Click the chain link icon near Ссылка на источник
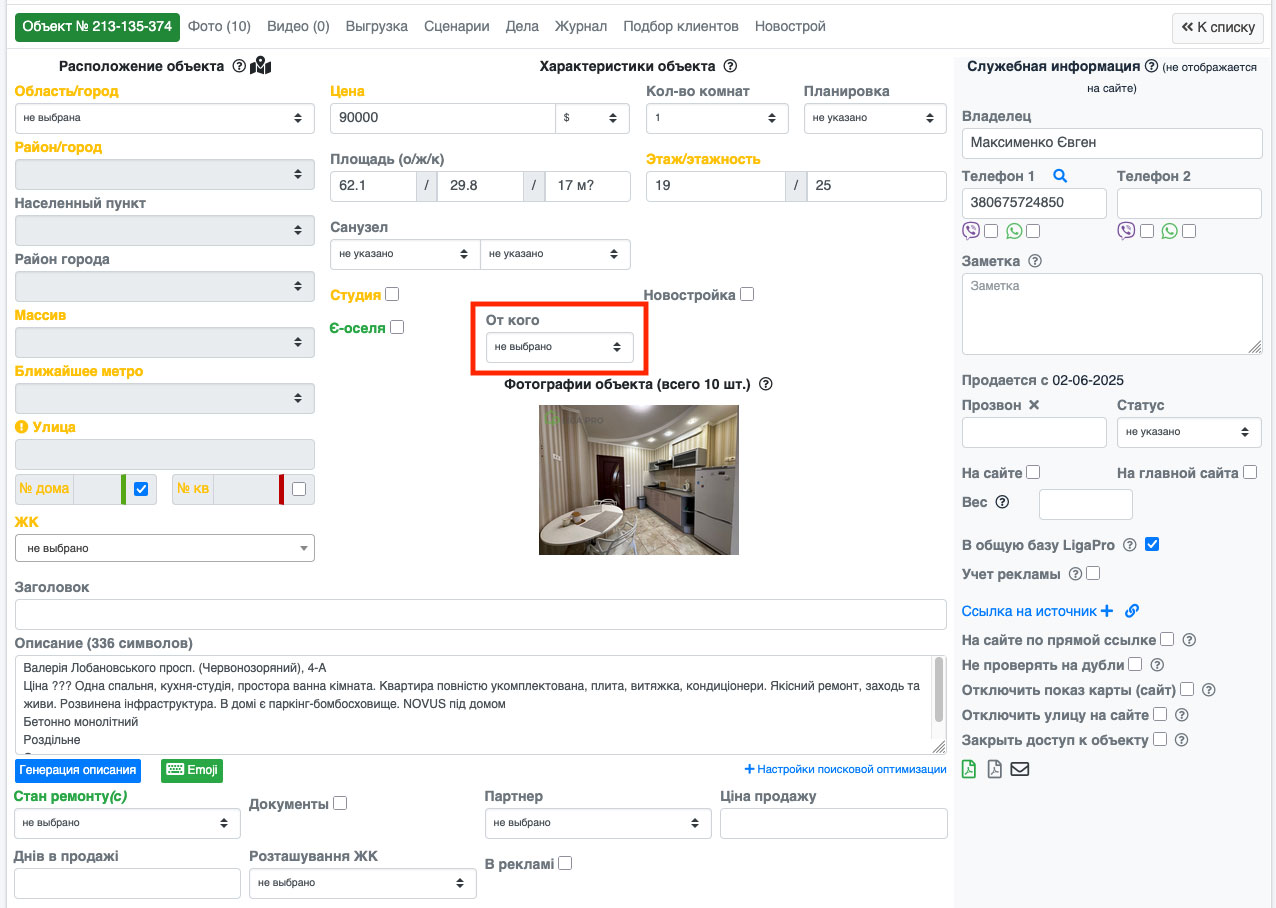The height and width of the screenshot is (908, 1276). pos(1132,611)
